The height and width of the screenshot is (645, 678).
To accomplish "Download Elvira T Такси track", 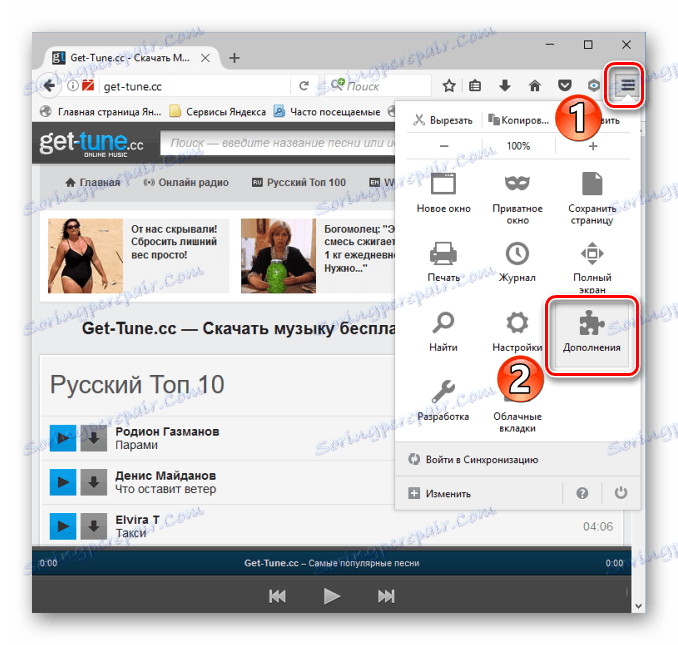I will pyautogui.click(x=93, y=526).
